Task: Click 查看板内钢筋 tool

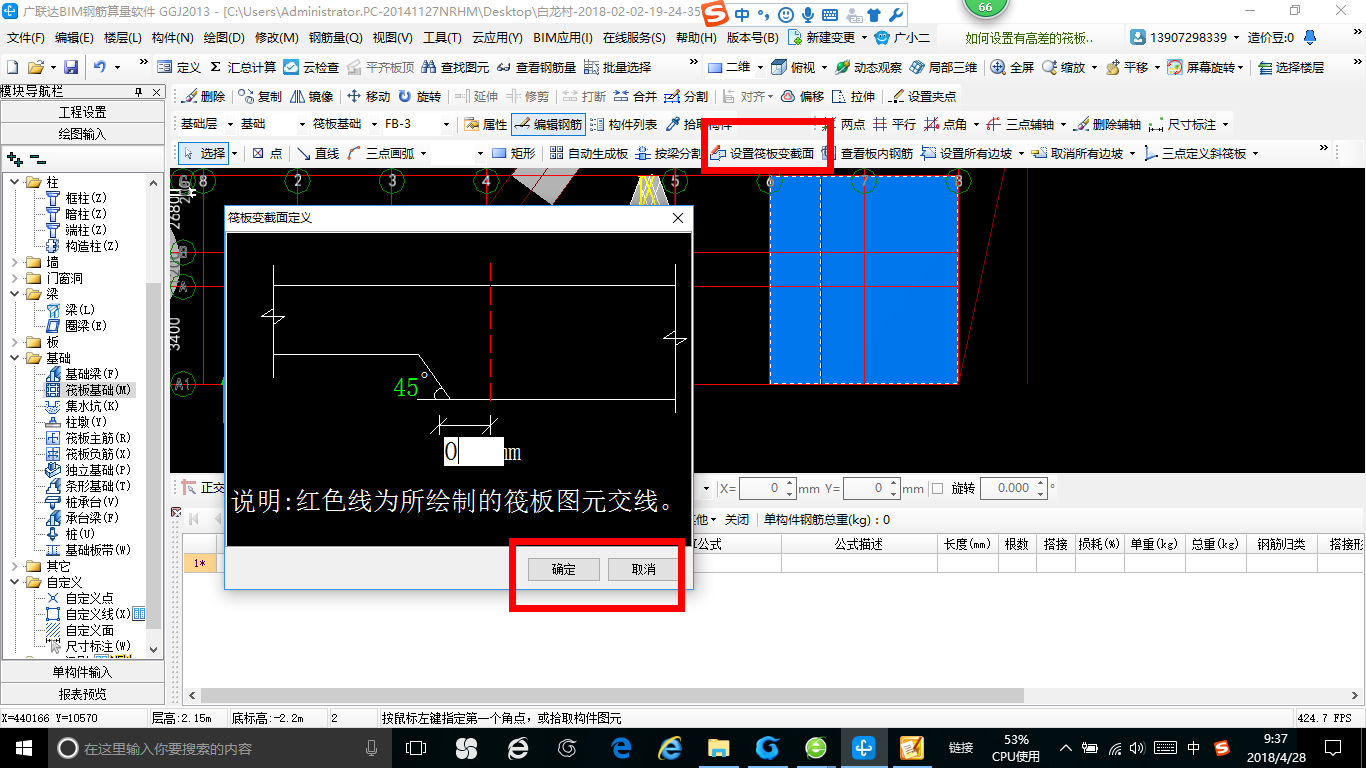Action: [x=867, y=154]
